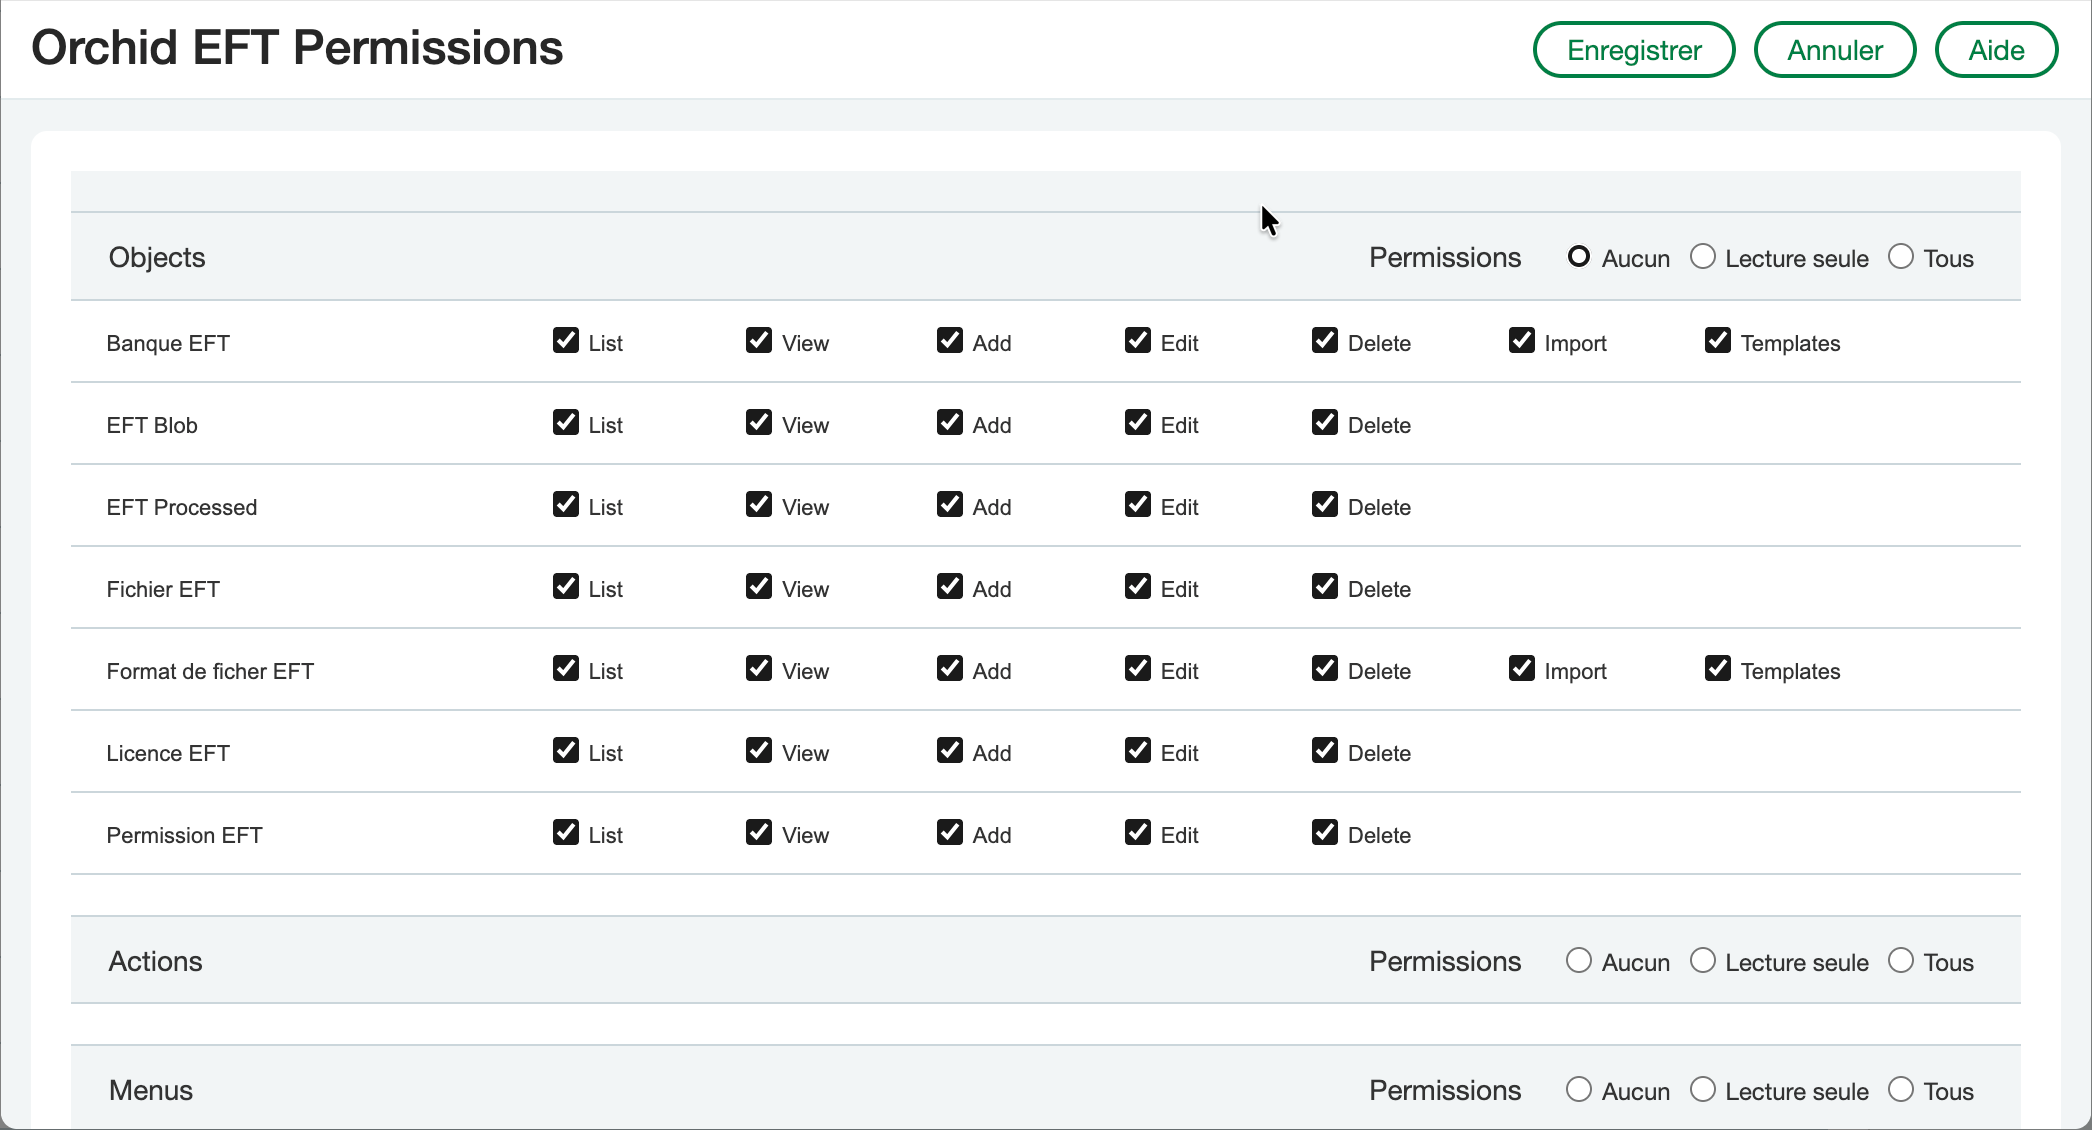Uncheck Banque EFT Templates checkbox
Viewport: 2092px width, 1130px height.
coord(1717,341)
